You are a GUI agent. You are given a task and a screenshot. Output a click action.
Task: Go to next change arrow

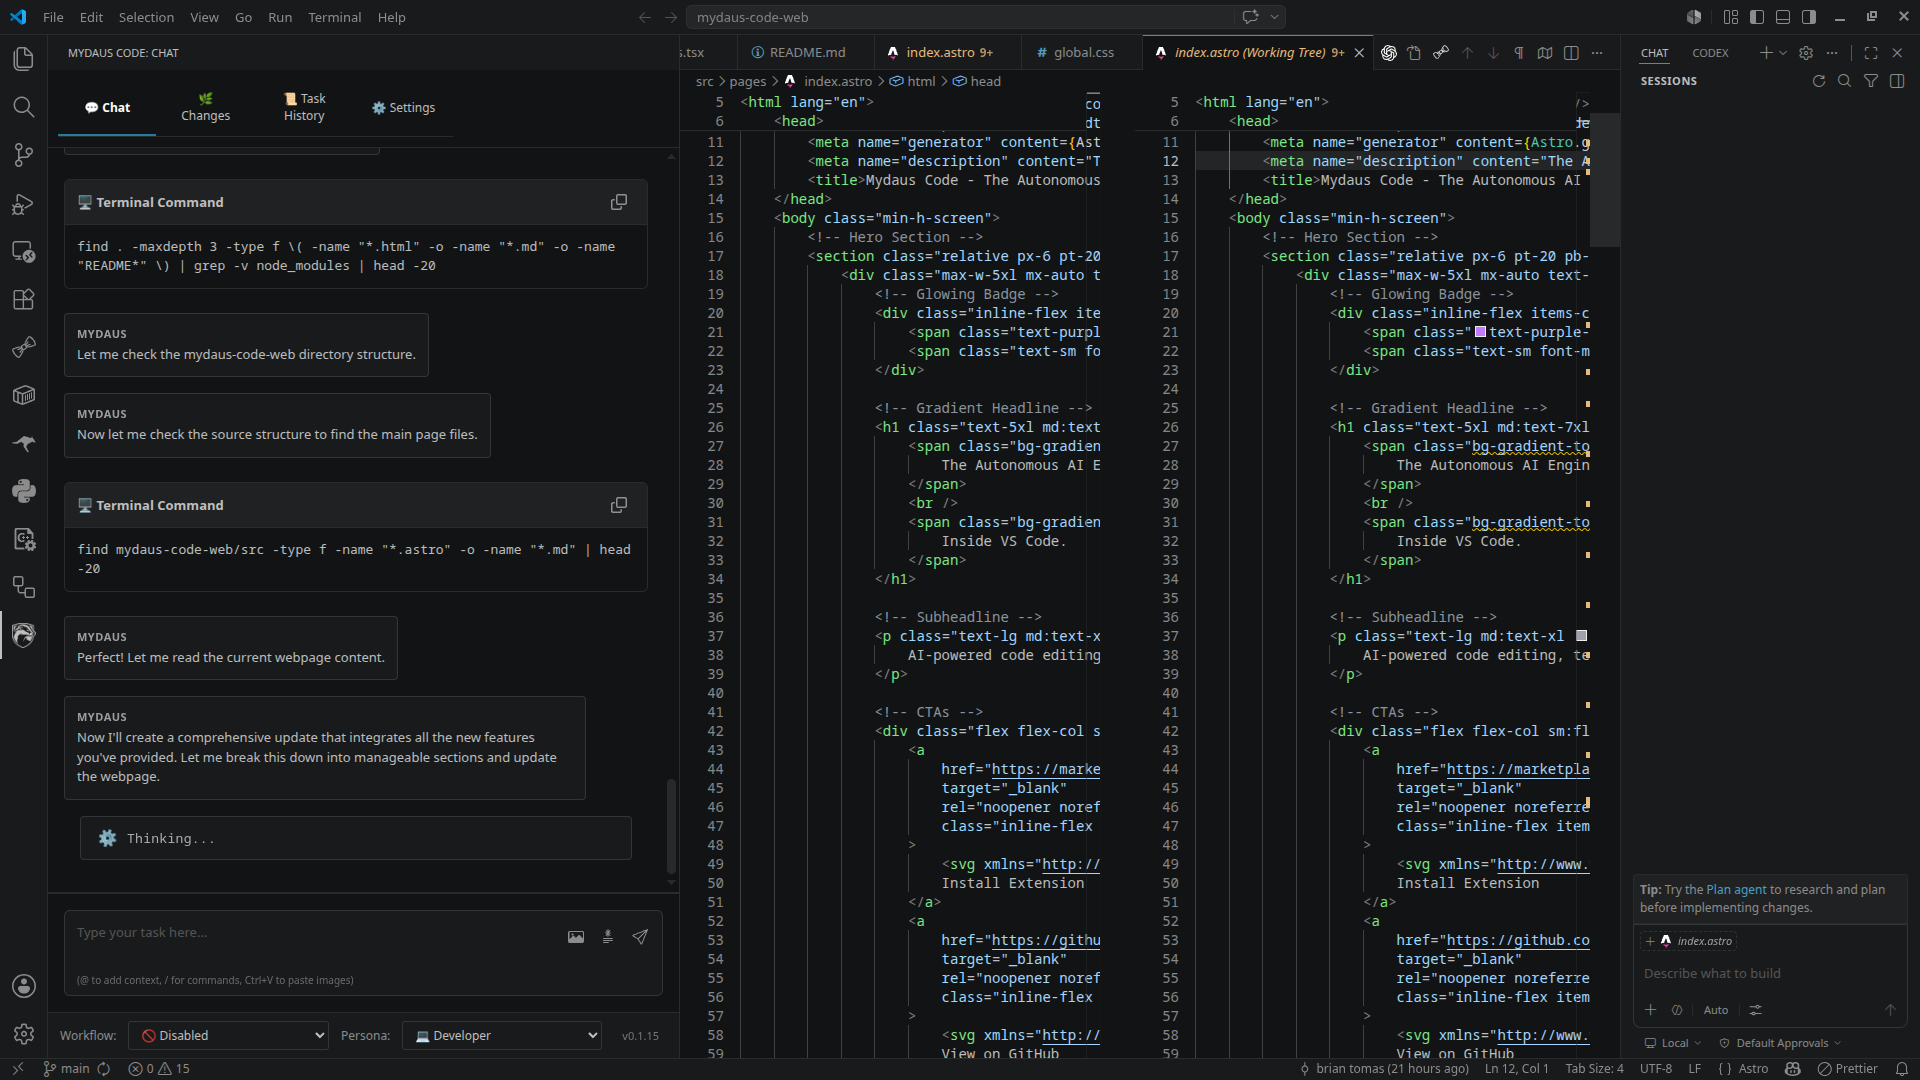pyautogui.click(x=1493, y=53)
